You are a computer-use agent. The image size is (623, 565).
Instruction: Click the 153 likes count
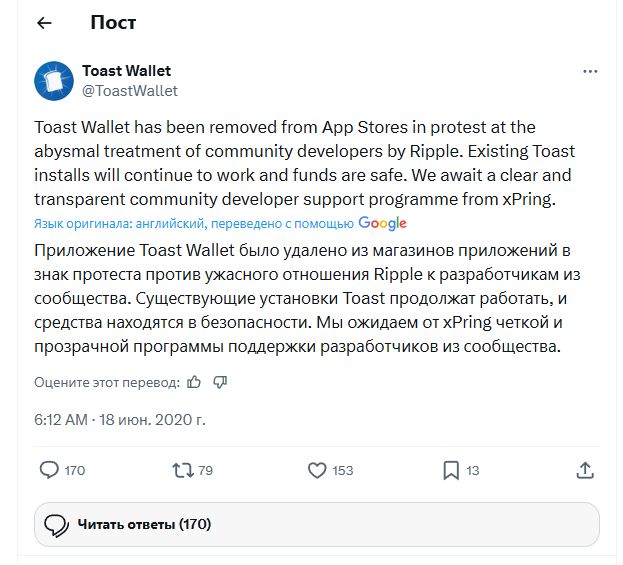coord(343,470)
